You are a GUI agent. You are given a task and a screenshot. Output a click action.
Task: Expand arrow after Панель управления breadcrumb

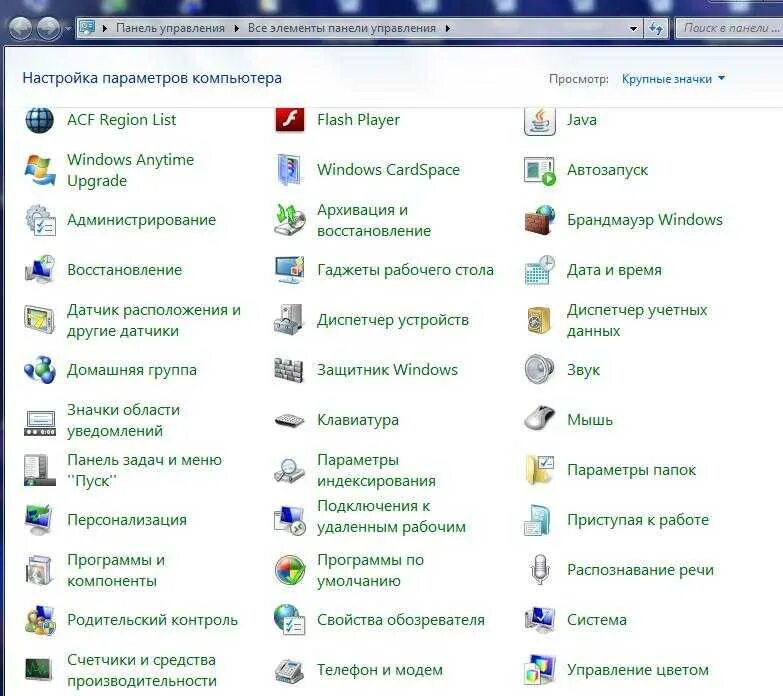click(x=237, y=28)
